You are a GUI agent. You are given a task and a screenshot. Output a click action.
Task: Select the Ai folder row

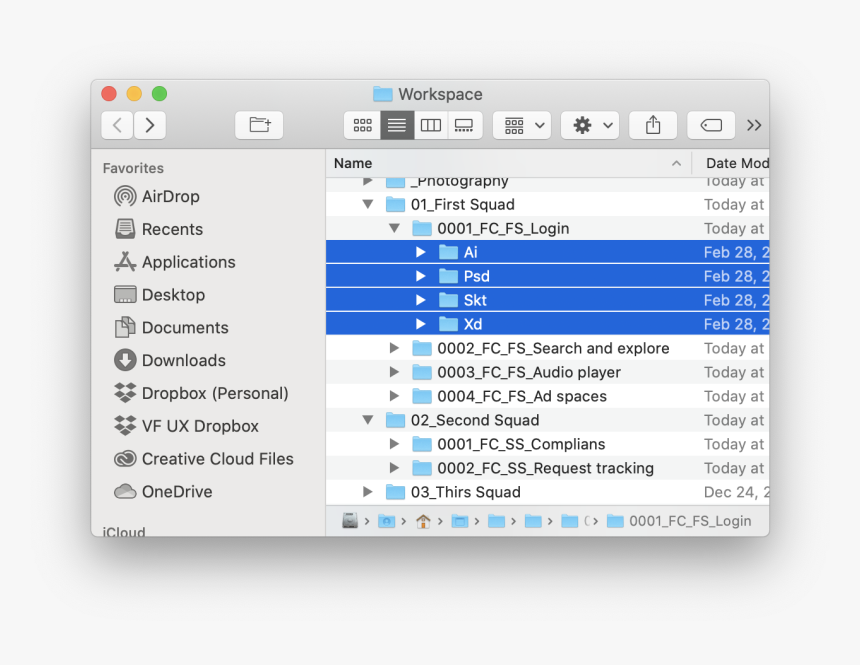547,252
